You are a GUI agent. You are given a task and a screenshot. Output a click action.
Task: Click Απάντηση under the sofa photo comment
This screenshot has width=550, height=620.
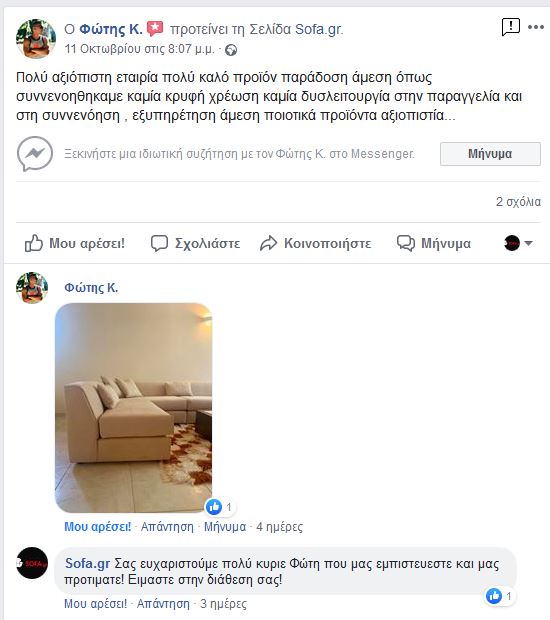(x=167, y=527)
